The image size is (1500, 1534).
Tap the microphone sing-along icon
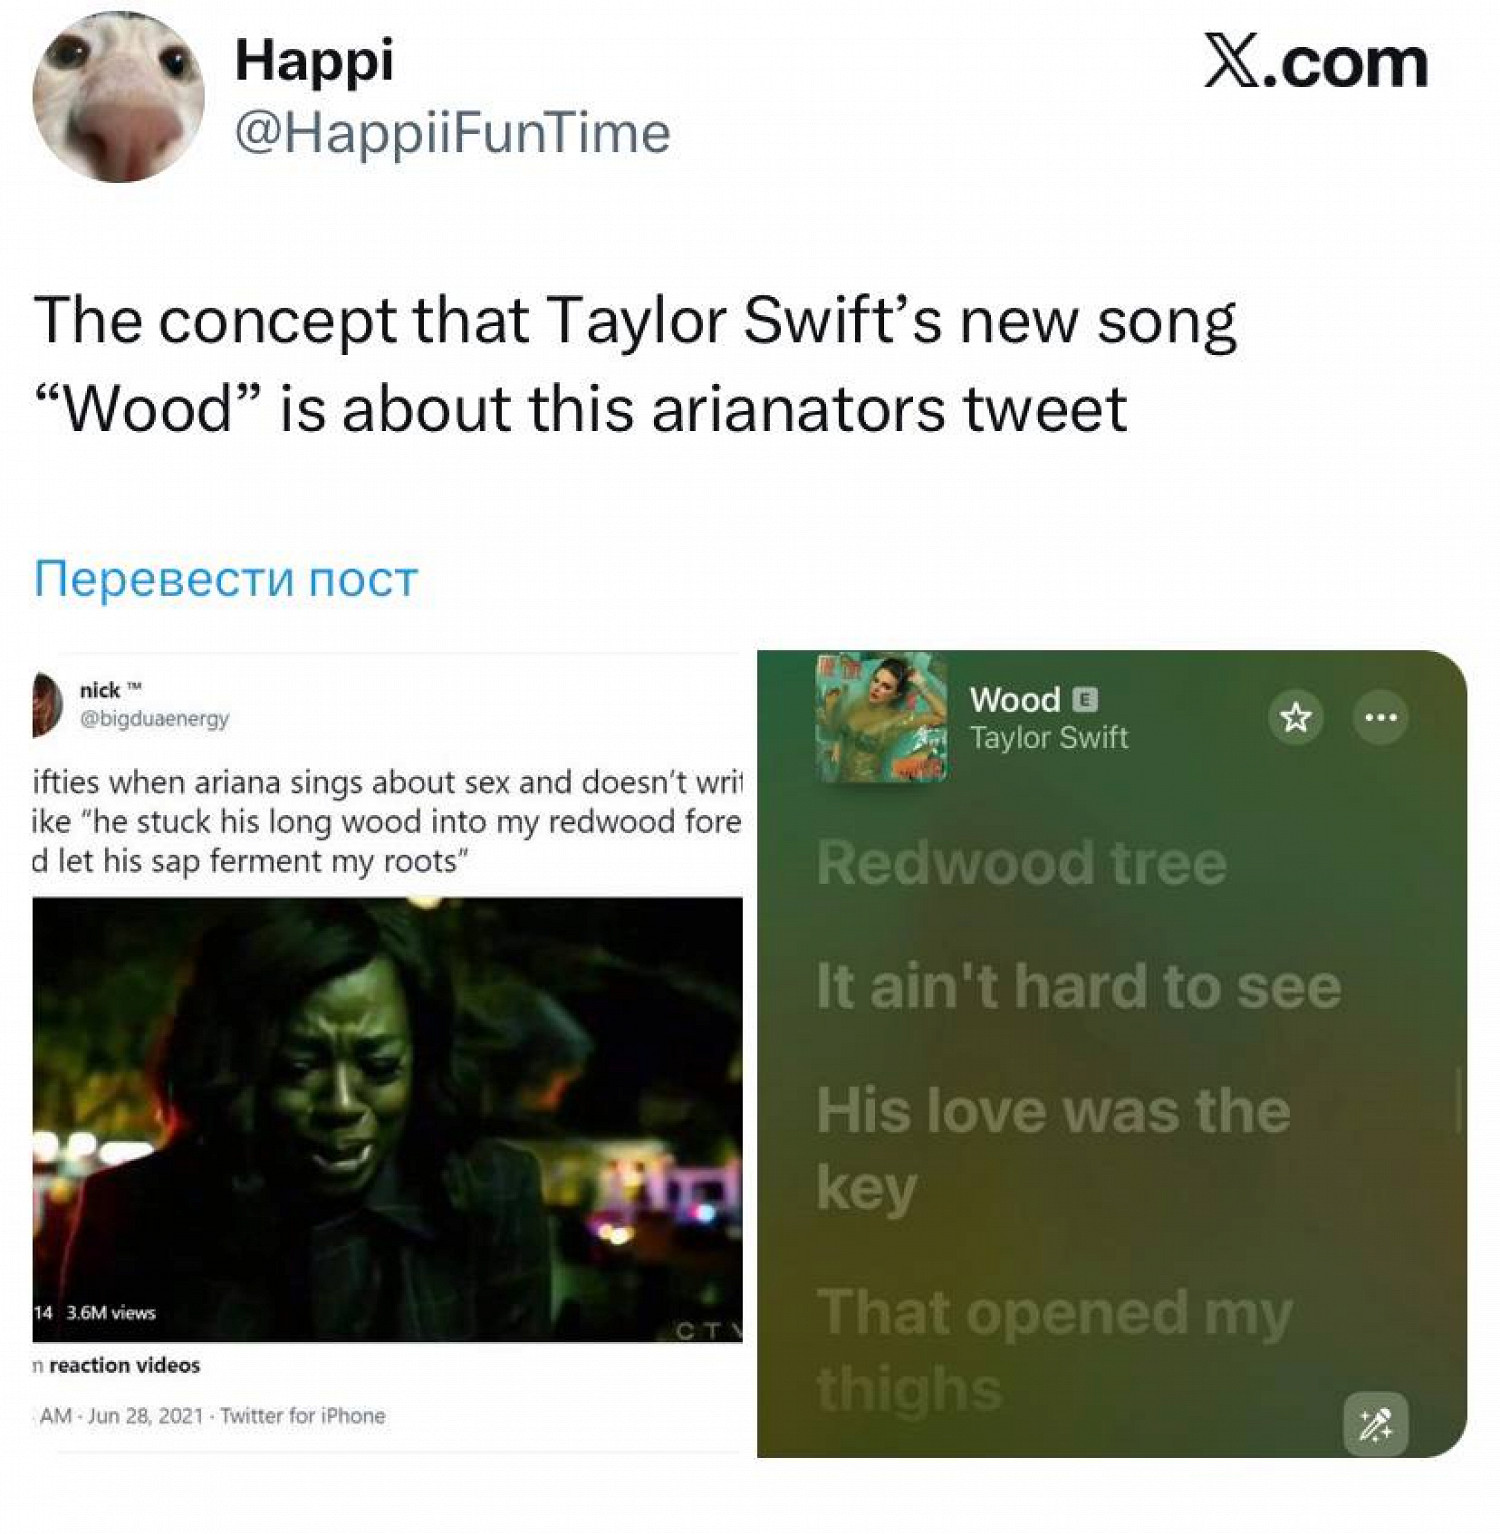coord(1376,1424)
